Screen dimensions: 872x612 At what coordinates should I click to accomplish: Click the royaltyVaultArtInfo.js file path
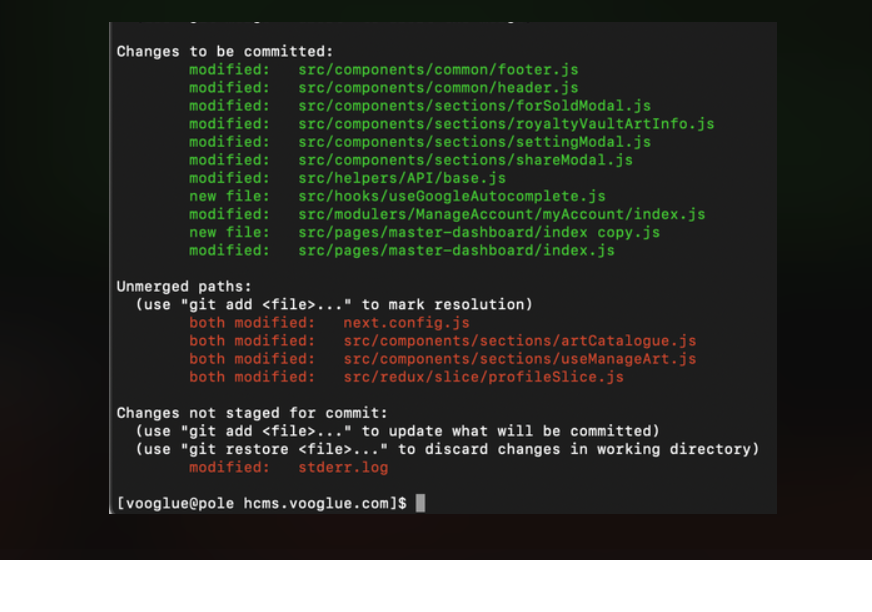(506, 124)
